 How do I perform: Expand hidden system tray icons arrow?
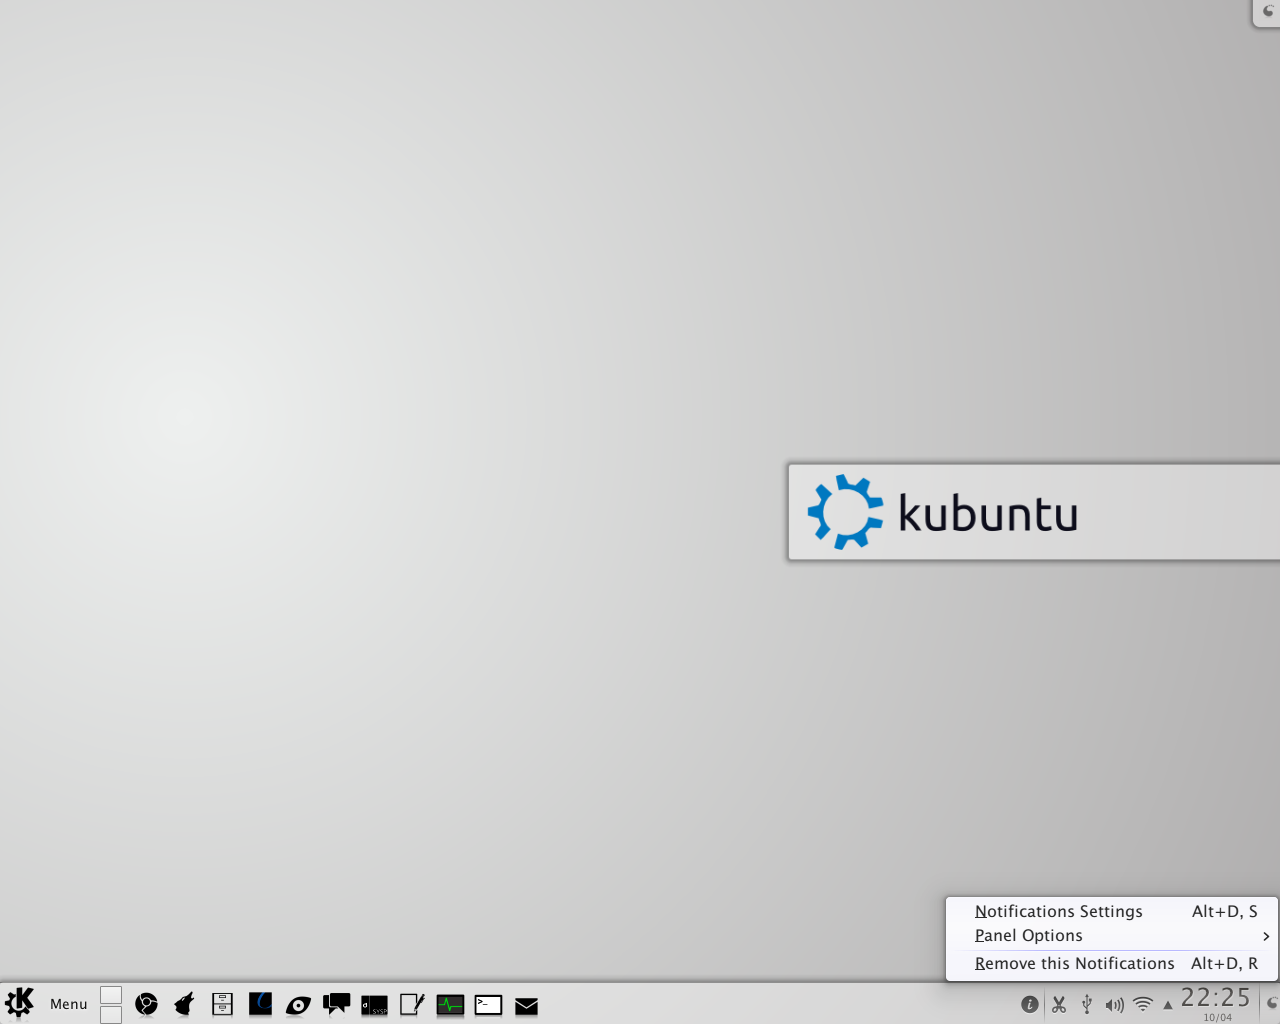coord(1167,1005)
